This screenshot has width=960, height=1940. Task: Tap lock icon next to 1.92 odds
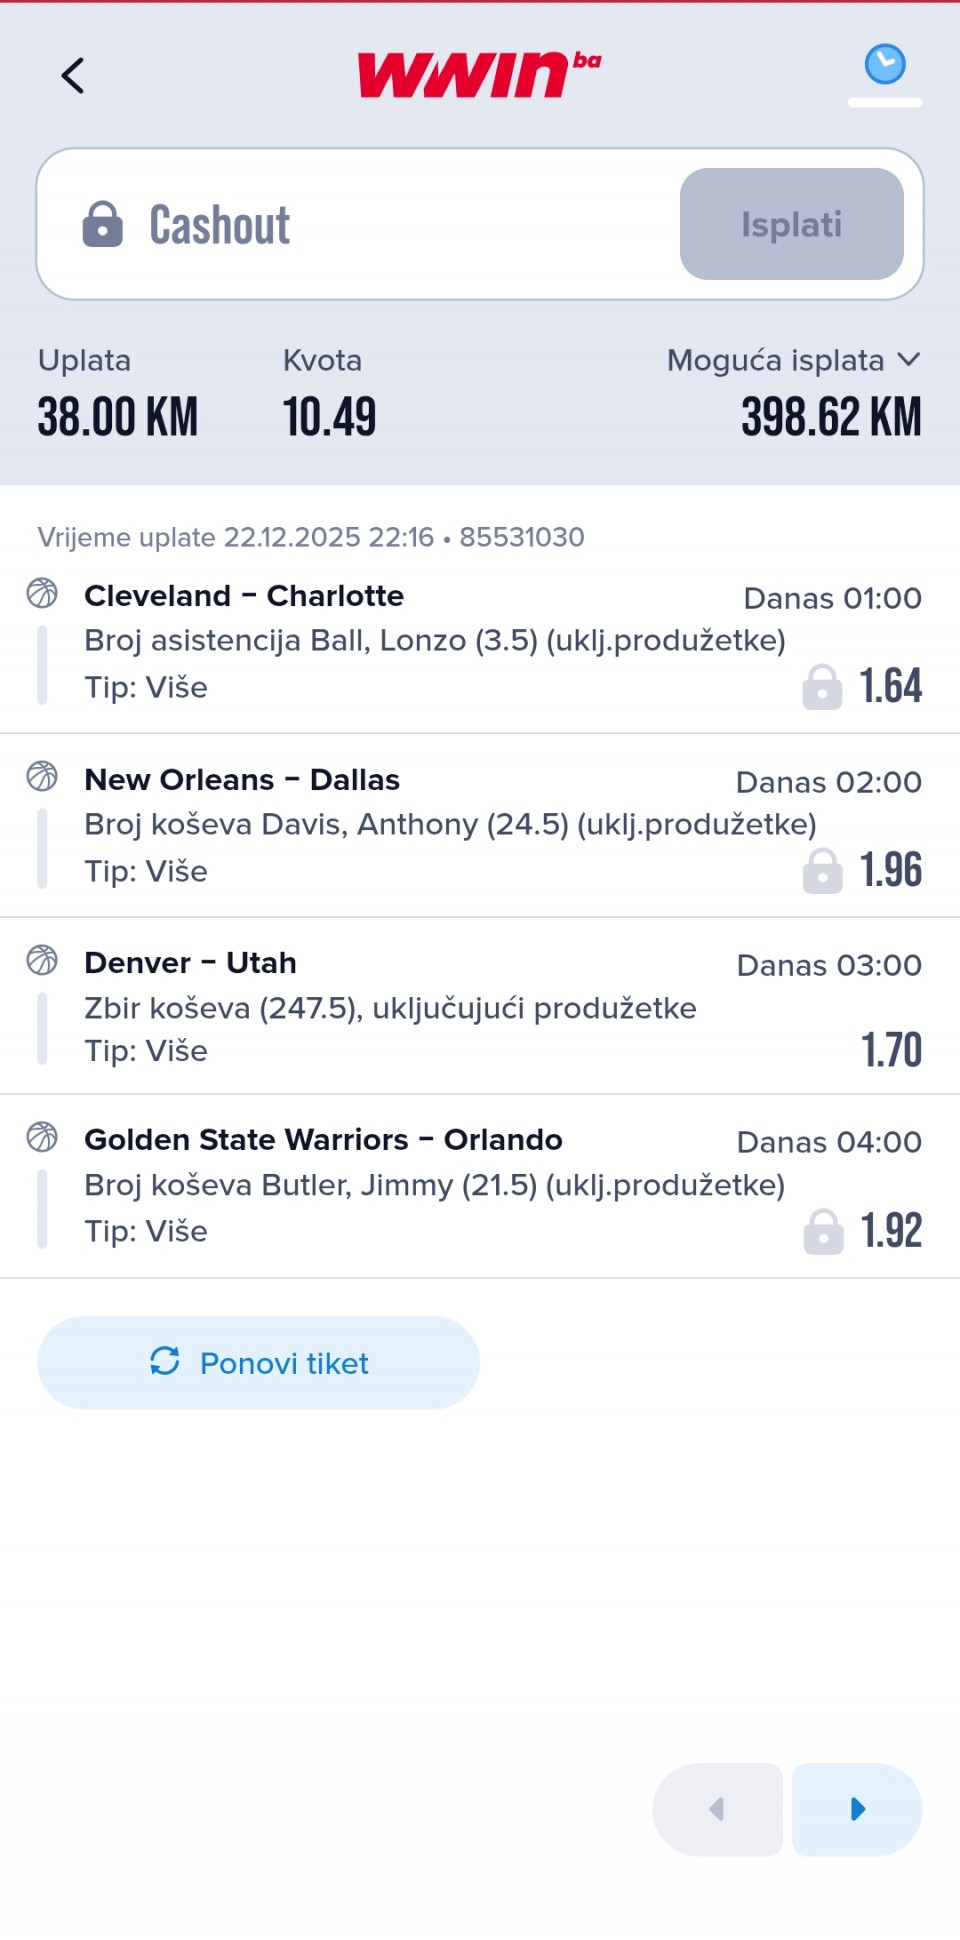tap(824, 1231)
